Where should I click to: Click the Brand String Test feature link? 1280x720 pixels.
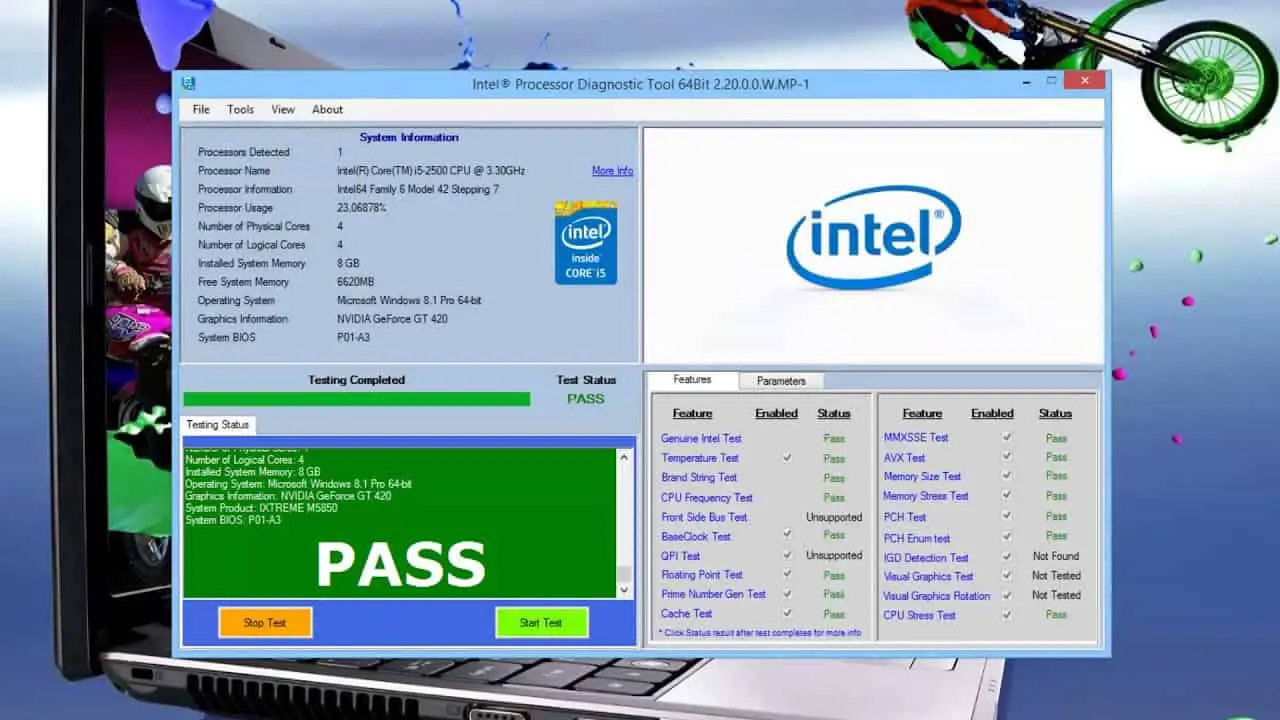click(x=699, y=477)
